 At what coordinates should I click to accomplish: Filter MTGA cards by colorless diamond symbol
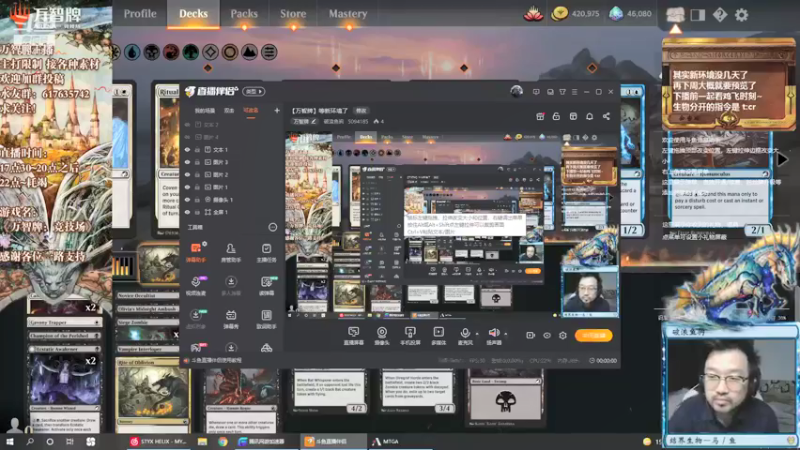210,52
